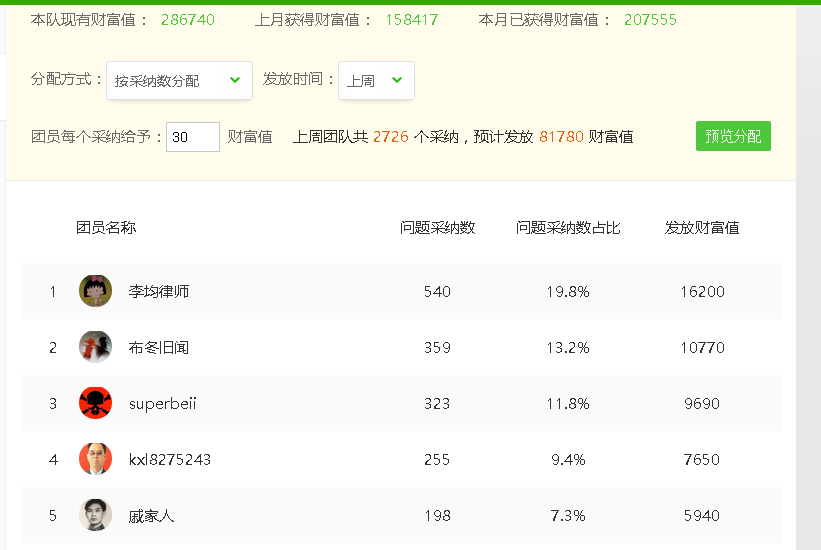Click the 团员名称 column header

click(x=106, y=227)
